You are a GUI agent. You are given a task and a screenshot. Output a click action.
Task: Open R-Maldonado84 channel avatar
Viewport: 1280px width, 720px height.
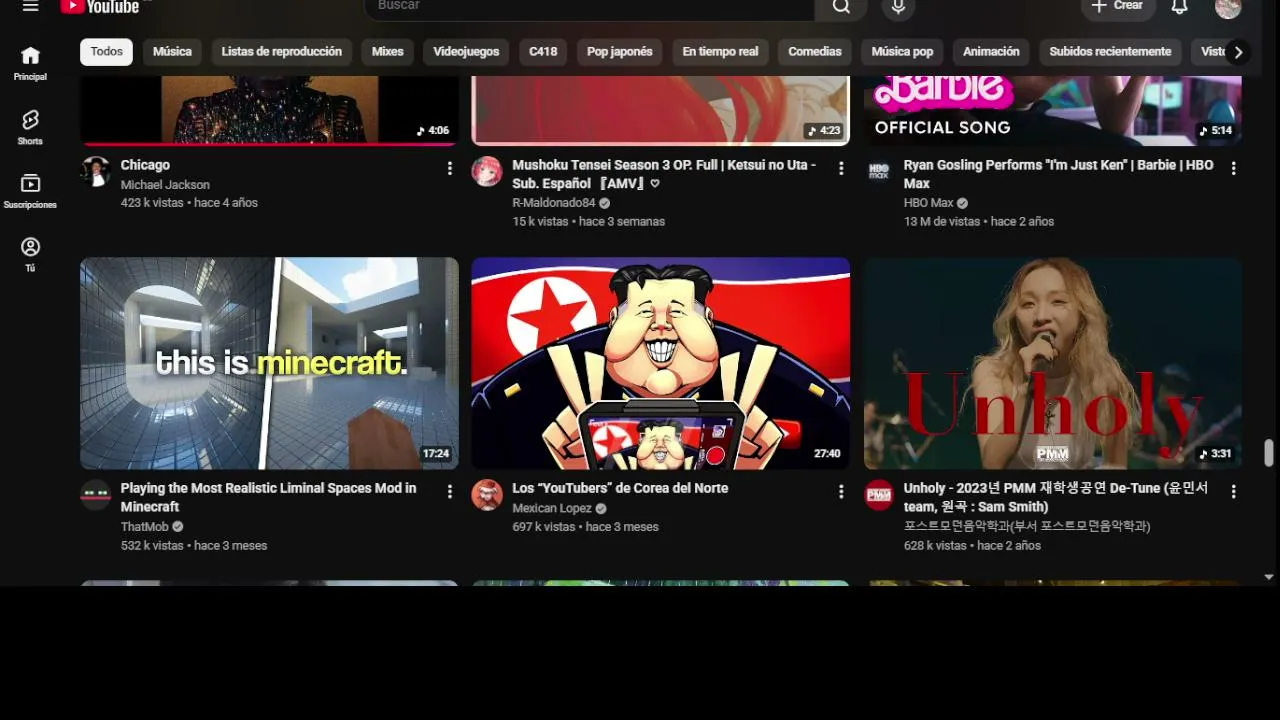(x=487, y=171)
